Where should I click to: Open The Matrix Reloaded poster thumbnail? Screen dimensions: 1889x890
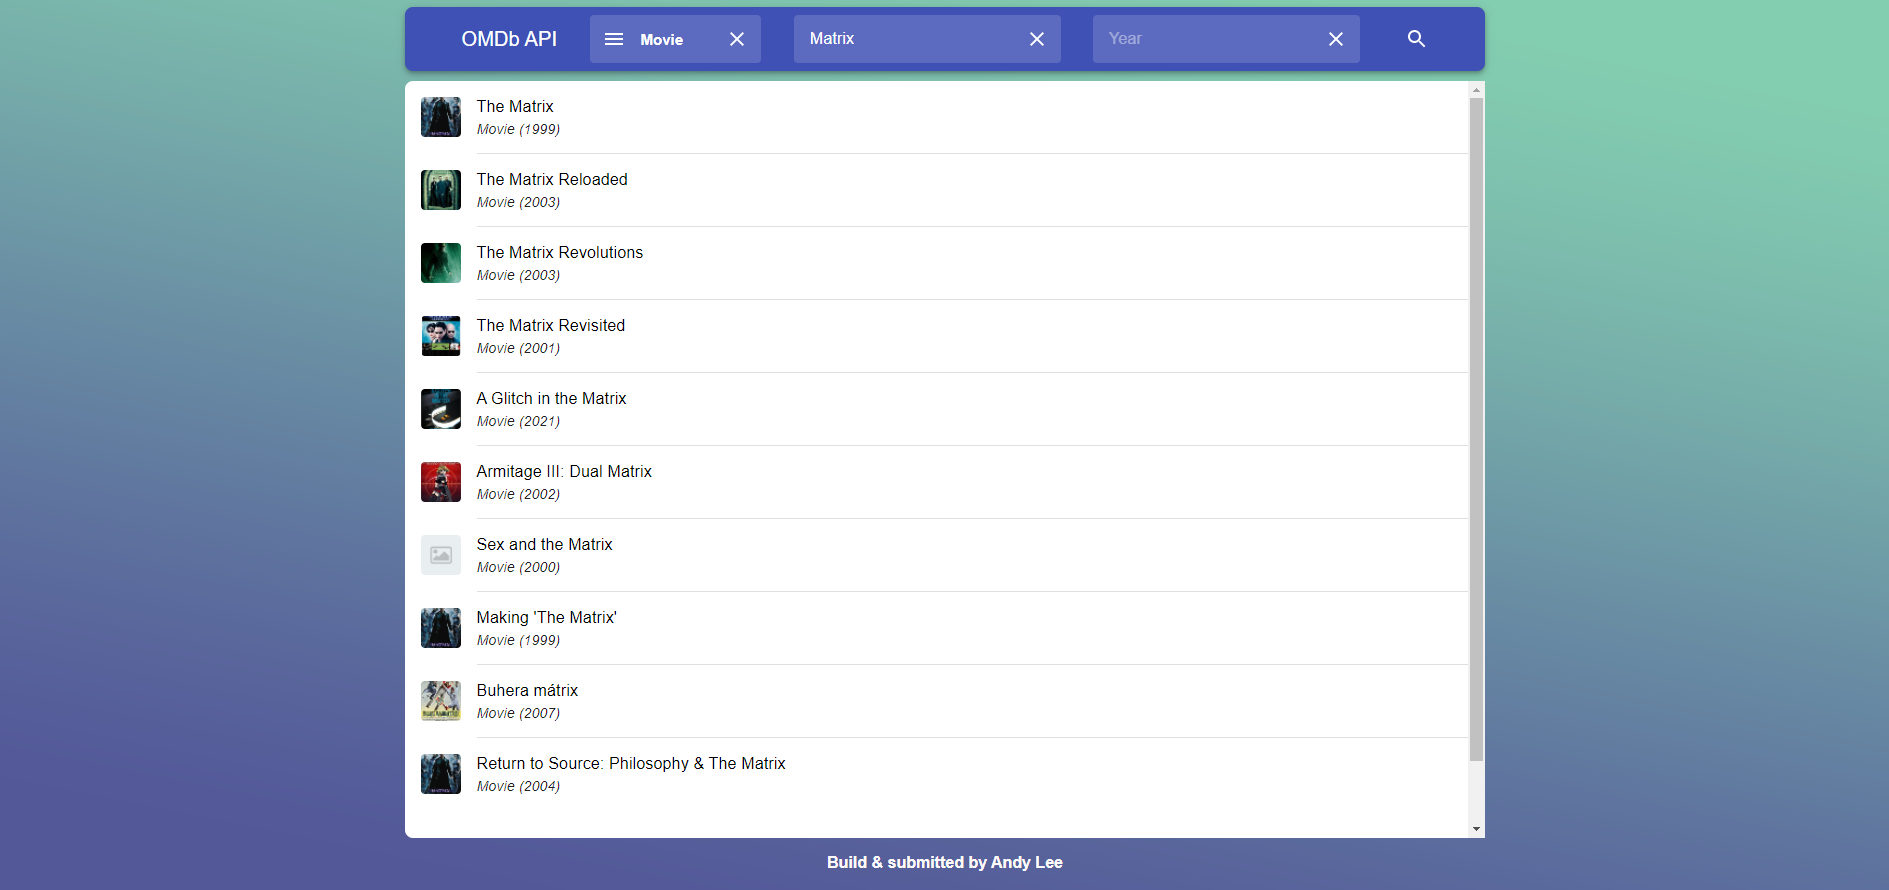click(441, 190)
